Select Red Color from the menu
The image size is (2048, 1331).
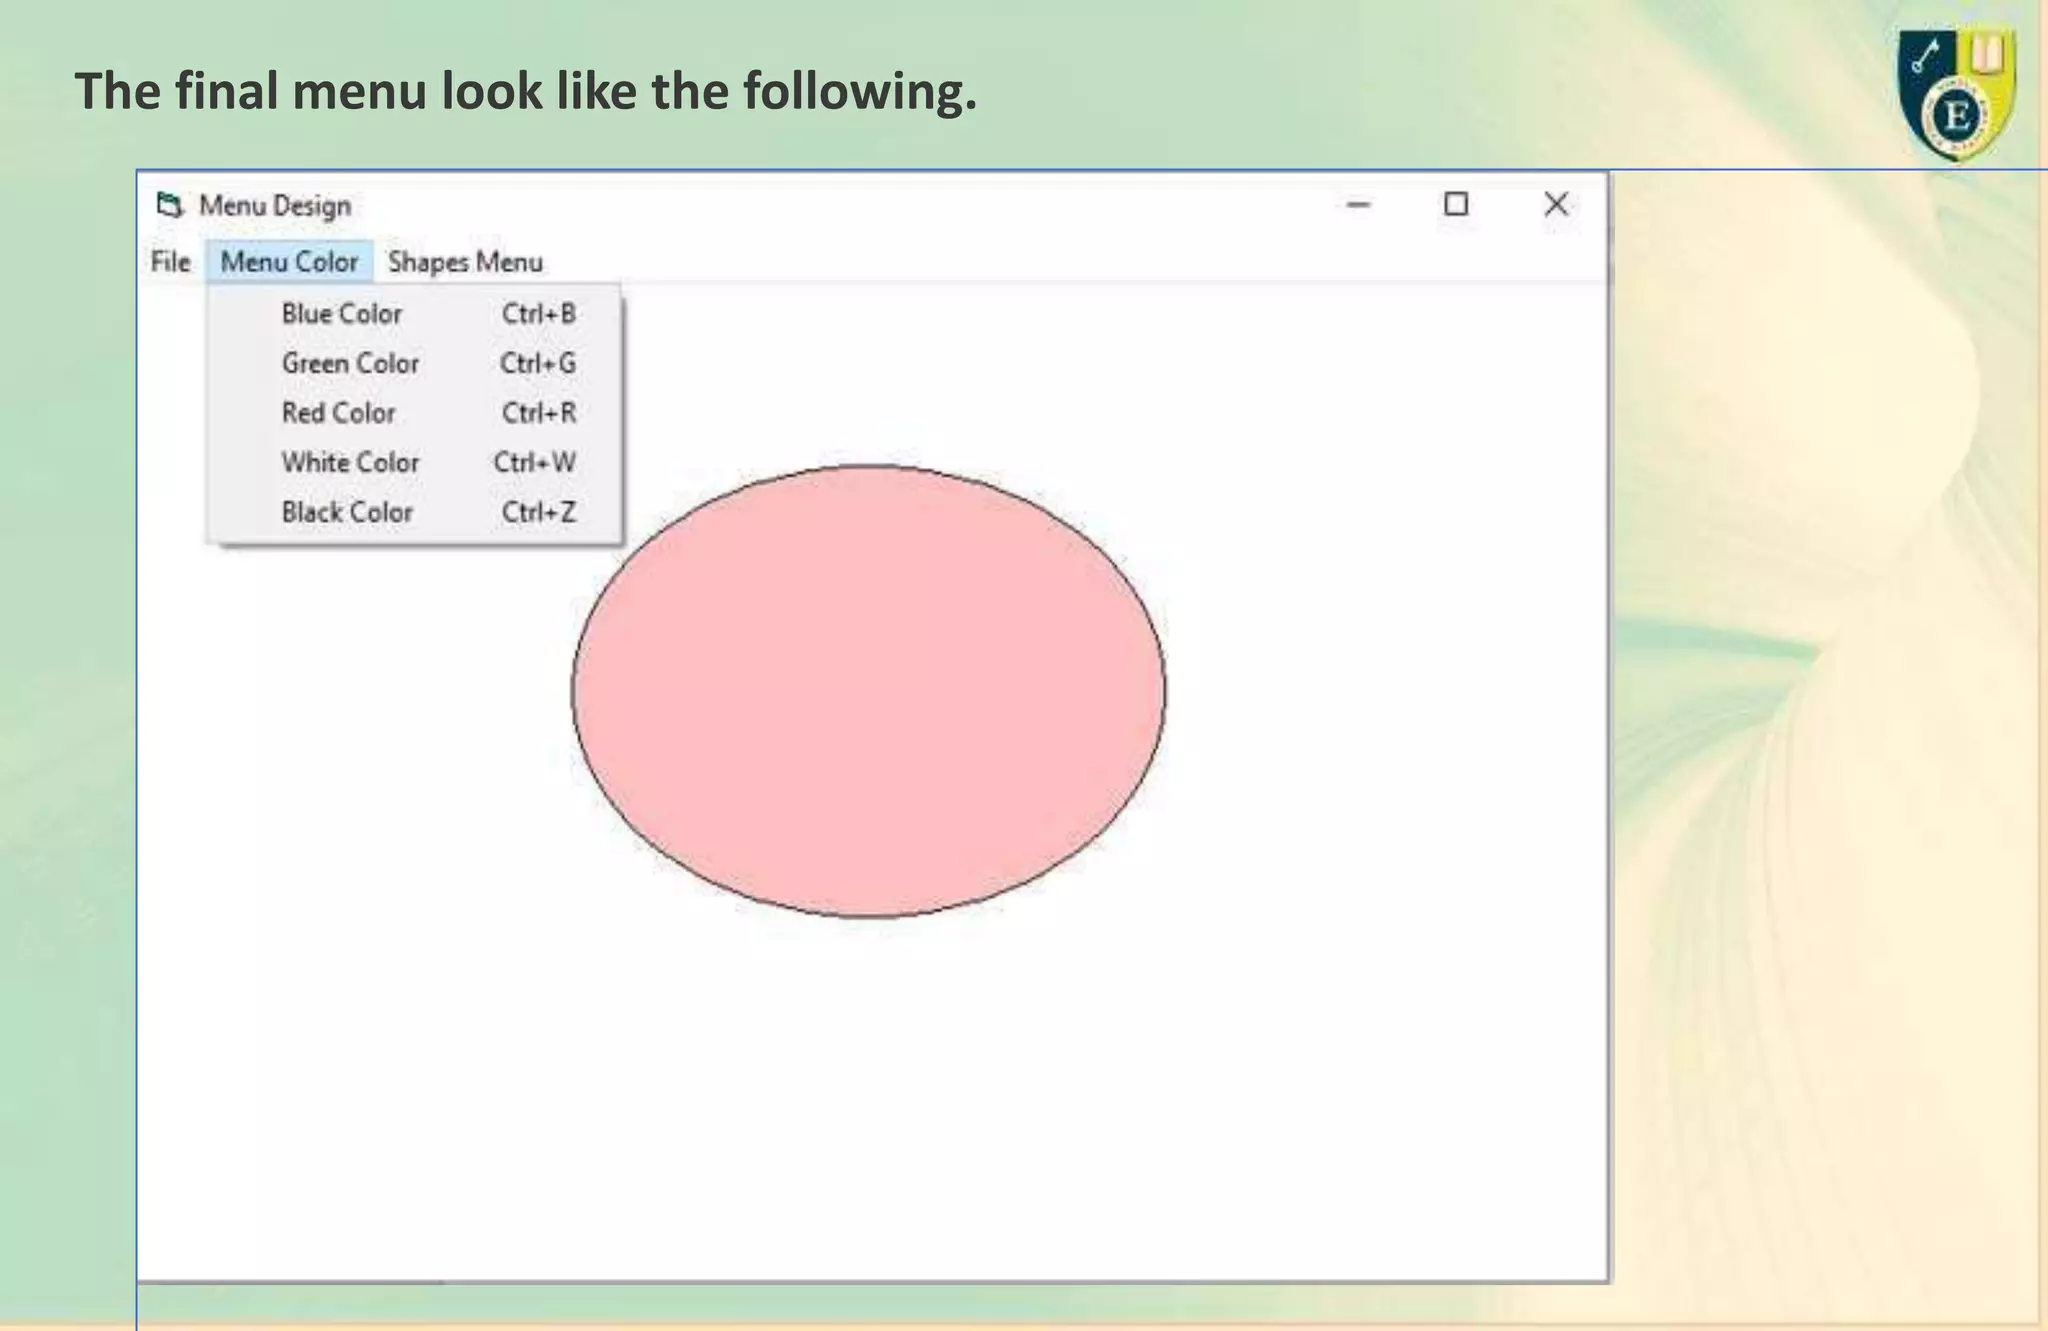click(338, 413)
